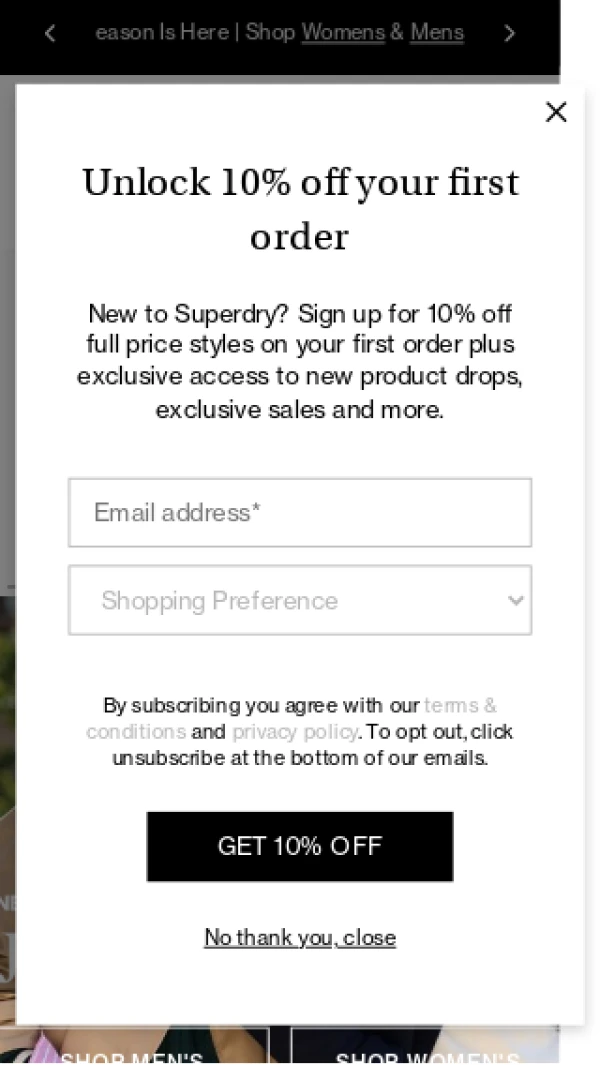Click the previous announcement arrow in banner

pyautogui.click(x=50, y=33)
